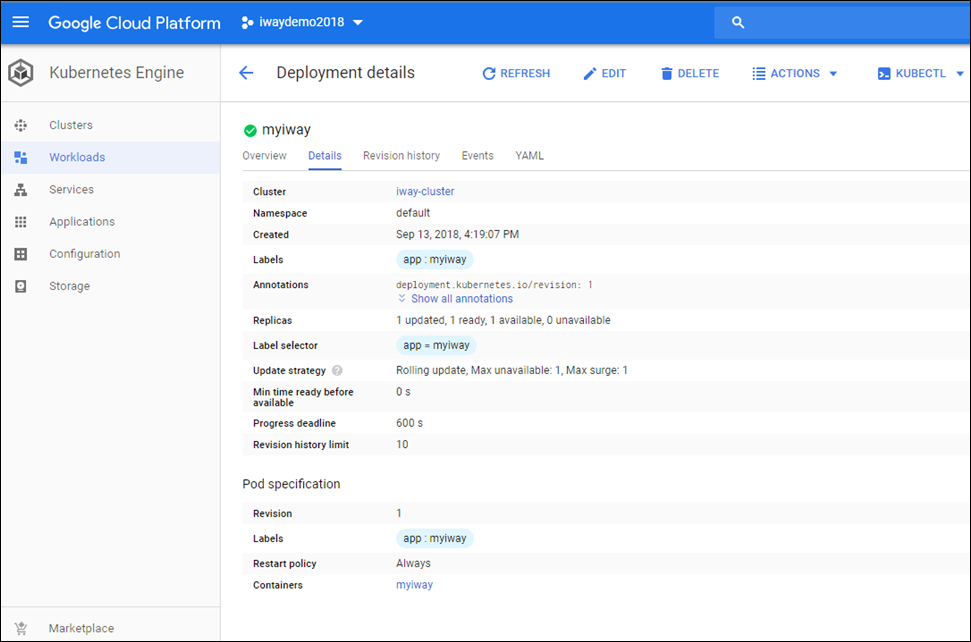Click the REFRESH button label

[525, 74]
